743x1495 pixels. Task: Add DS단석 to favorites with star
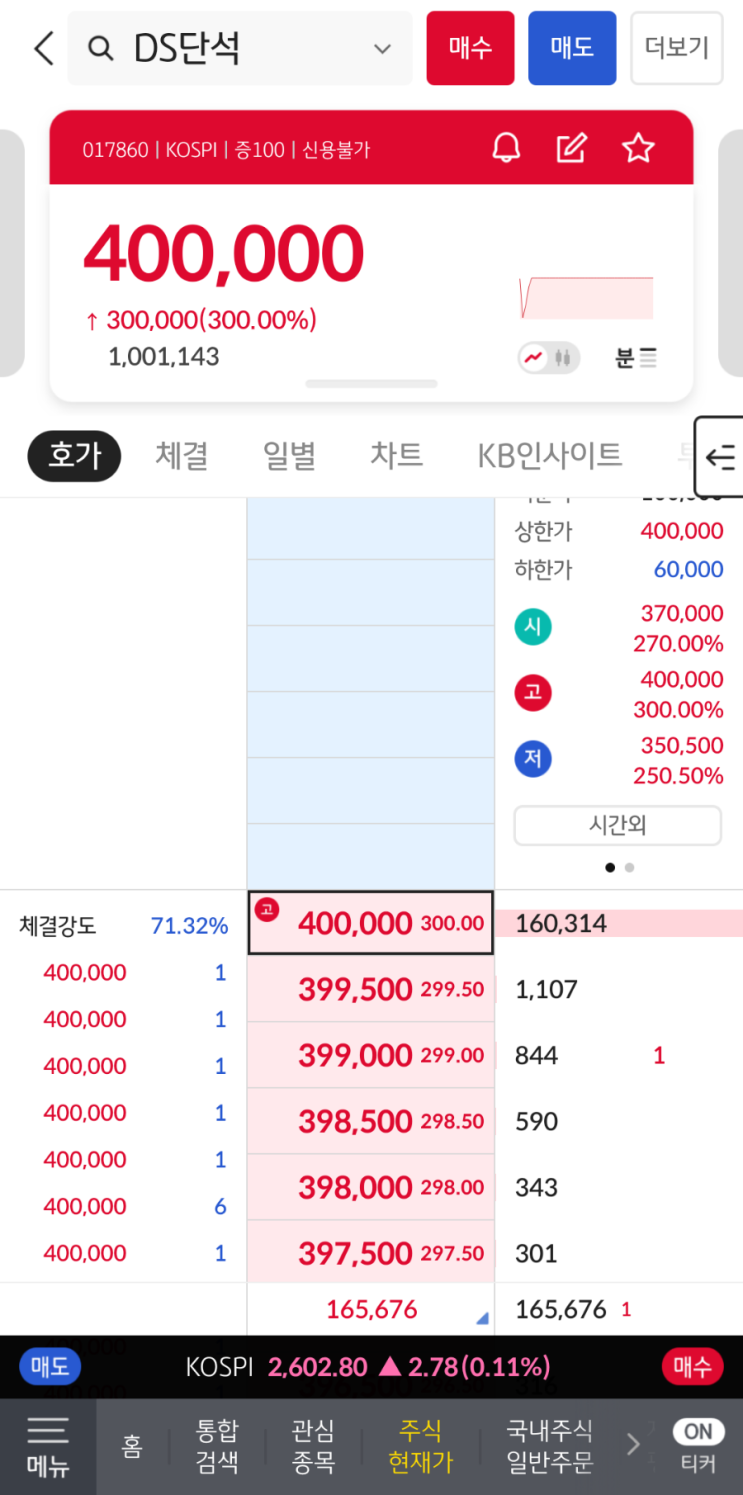click(x=638, y=149)
